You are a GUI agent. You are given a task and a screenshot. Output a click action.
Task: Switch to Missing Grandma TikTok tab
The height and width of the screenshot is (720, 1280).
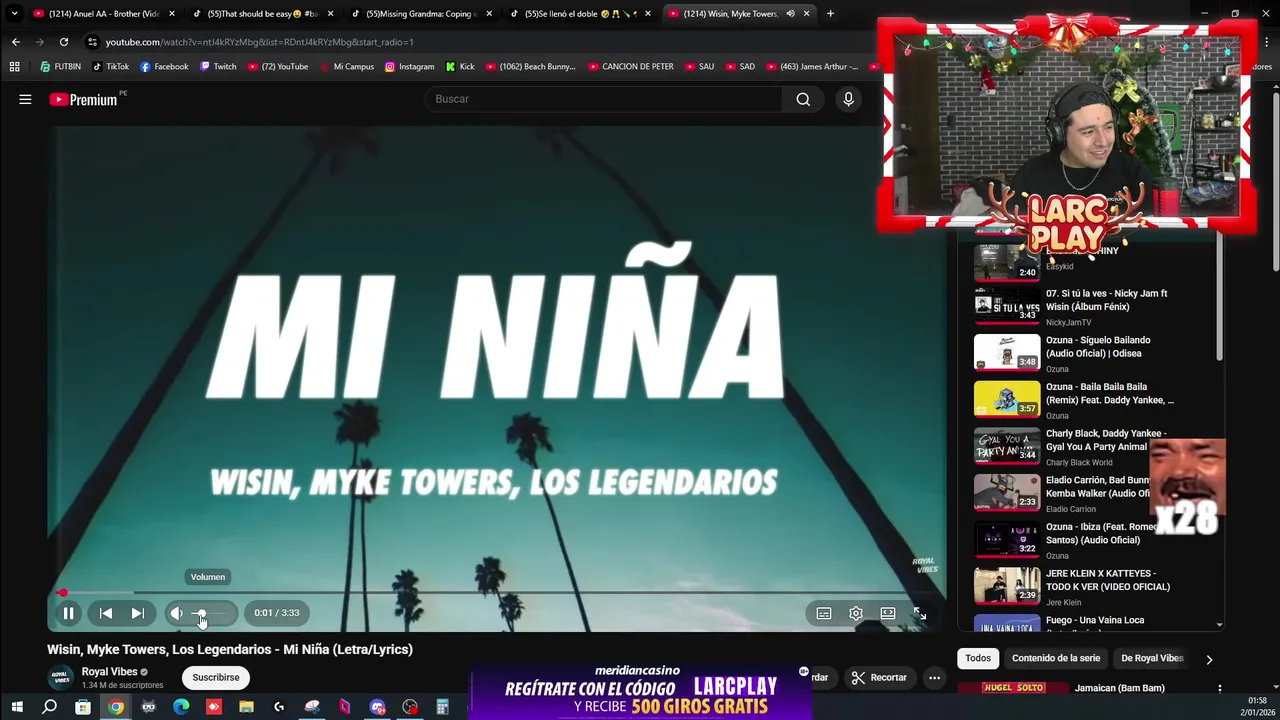coord(420,14)
